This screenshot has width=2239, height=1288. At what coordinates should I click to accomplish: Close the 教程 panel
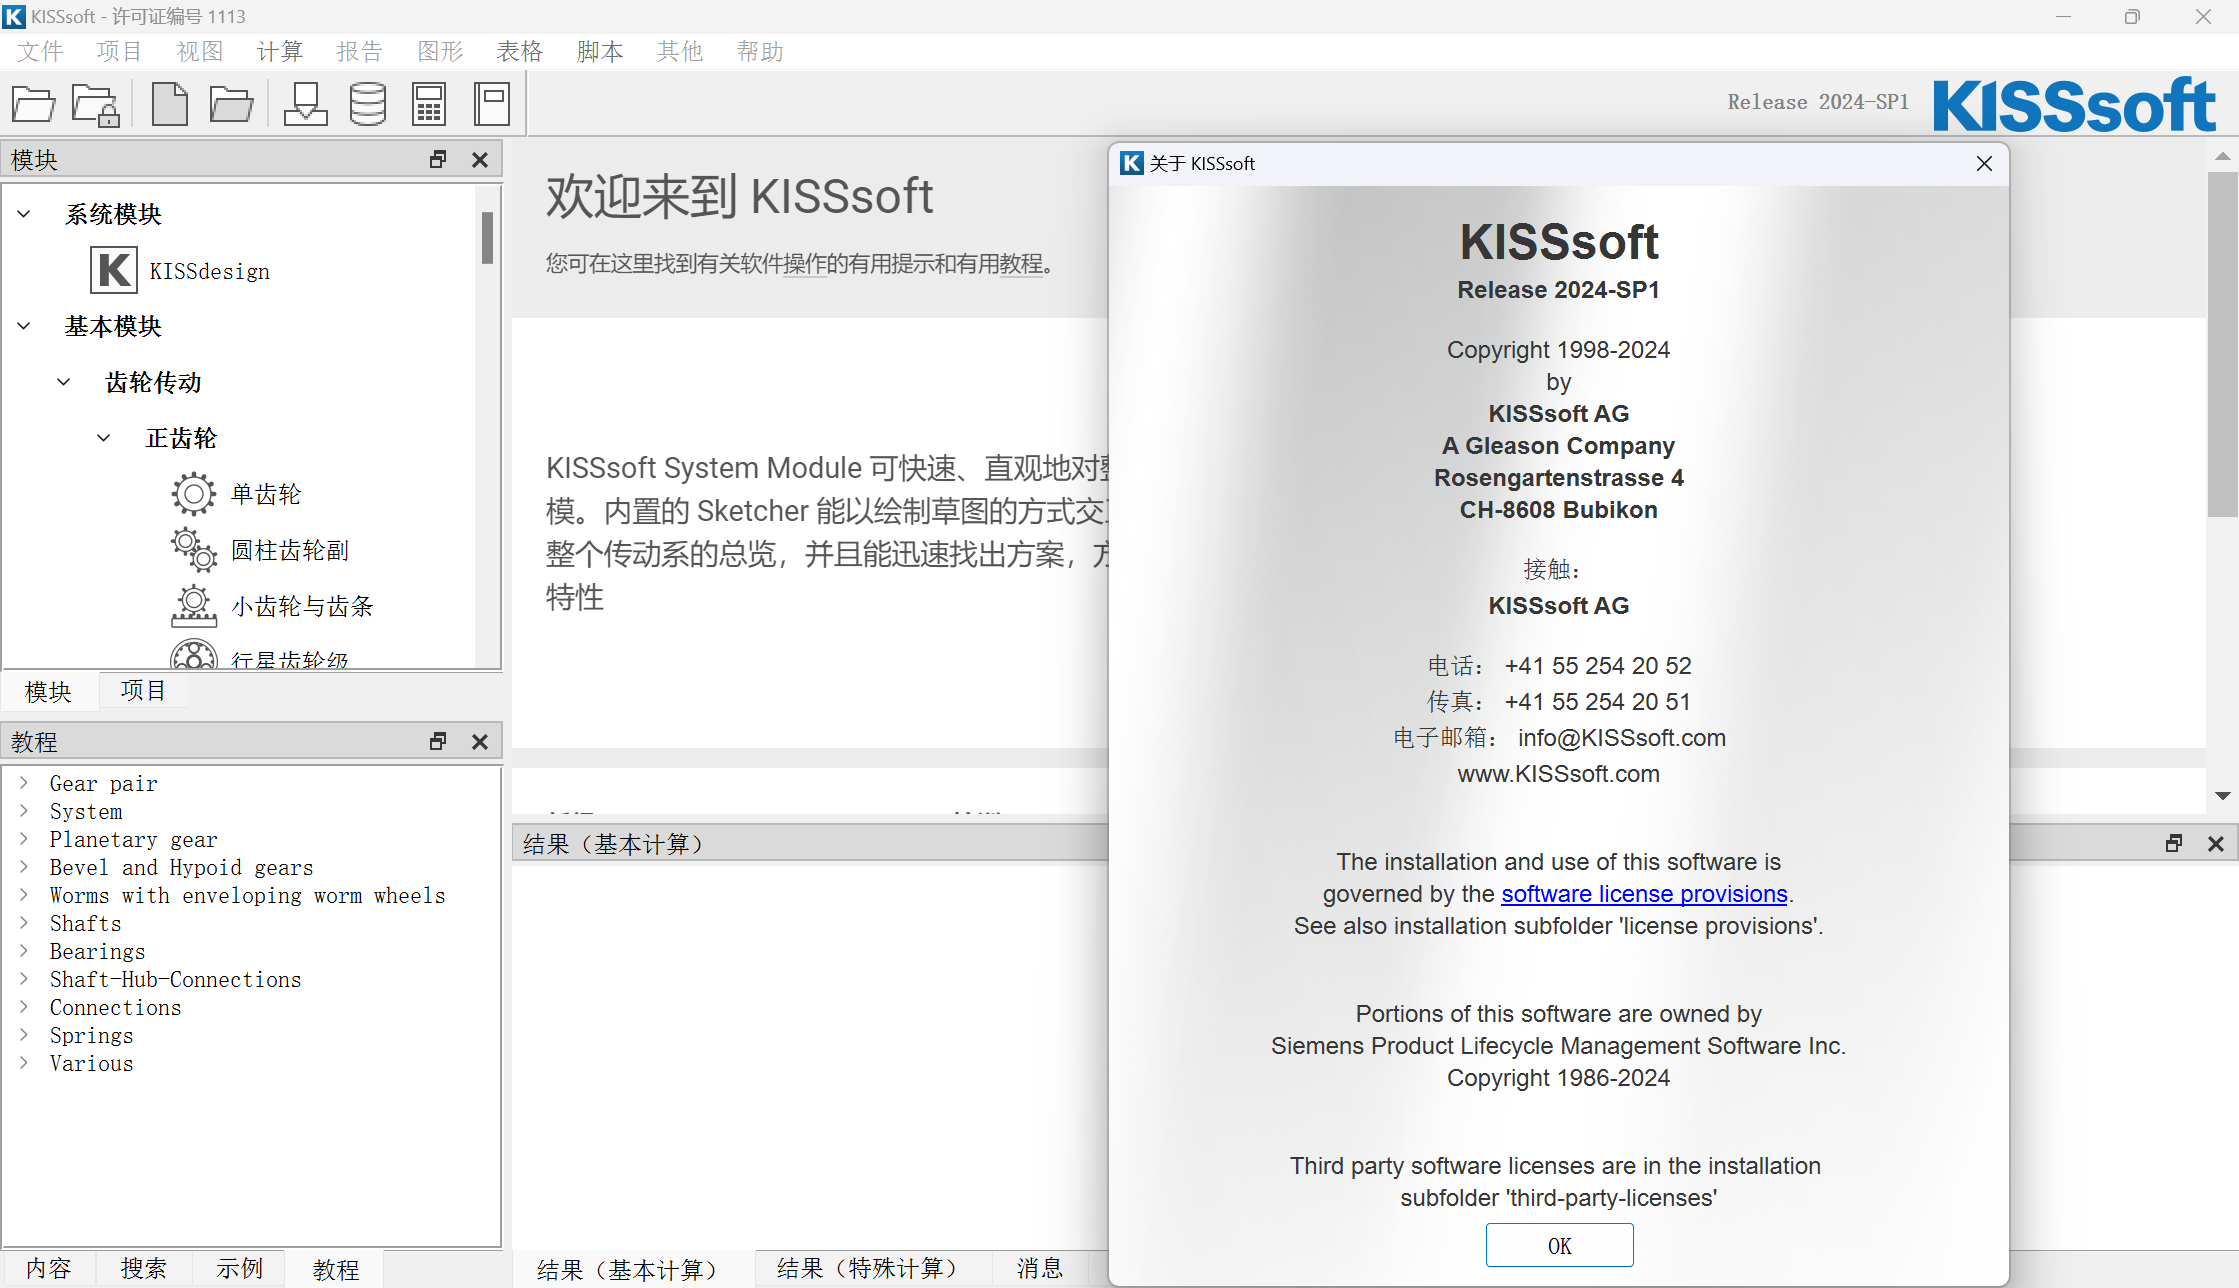click(x=480, y=741)
